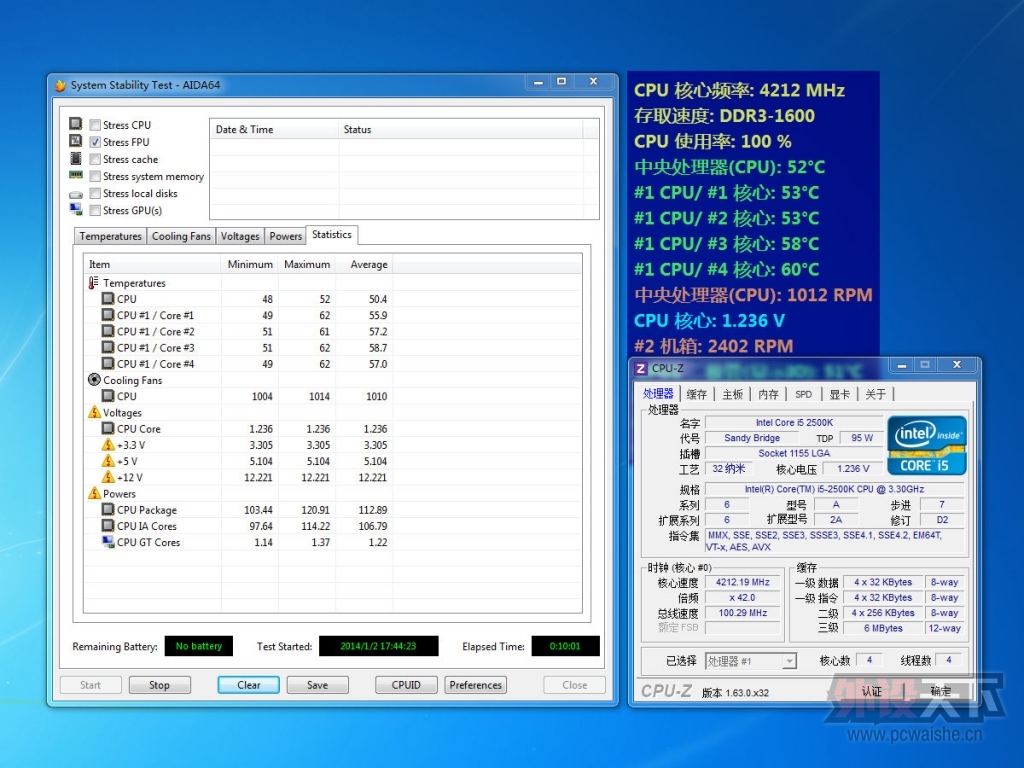
Task: Click the monitor icon beside Stress GPU(s)
Action: (x=76, y=210)
